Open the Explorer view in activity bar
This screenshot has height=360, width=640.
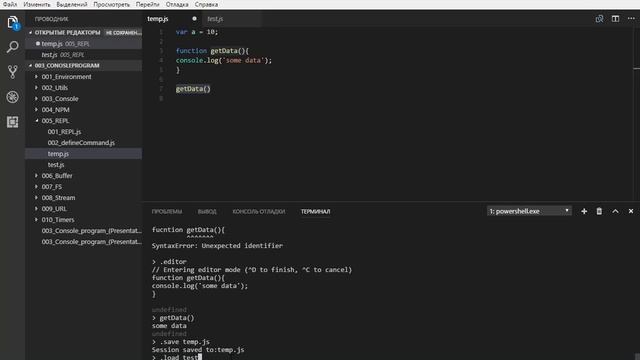click(x=13, y=22)
